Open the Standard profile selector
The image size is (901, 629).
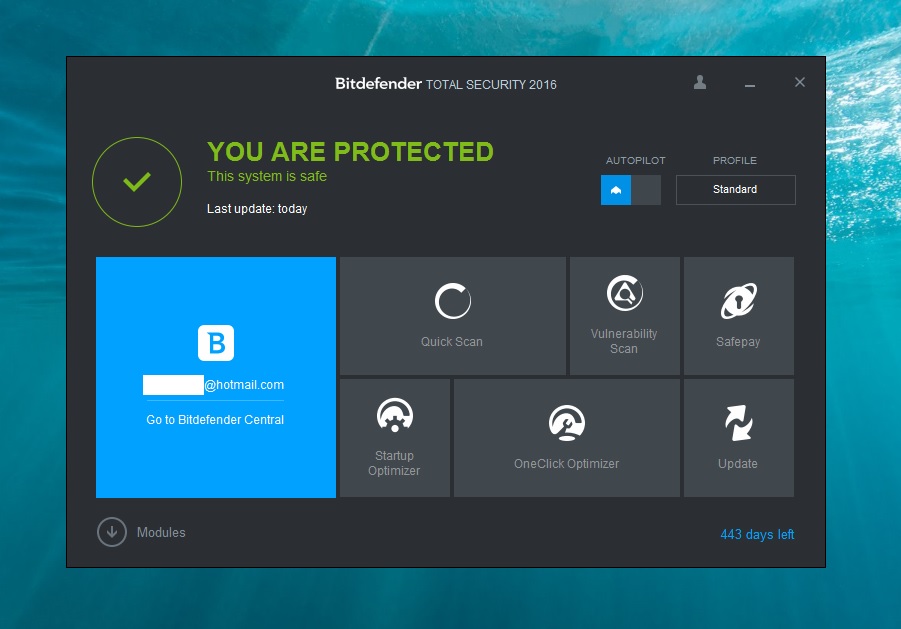click(736, 190)
